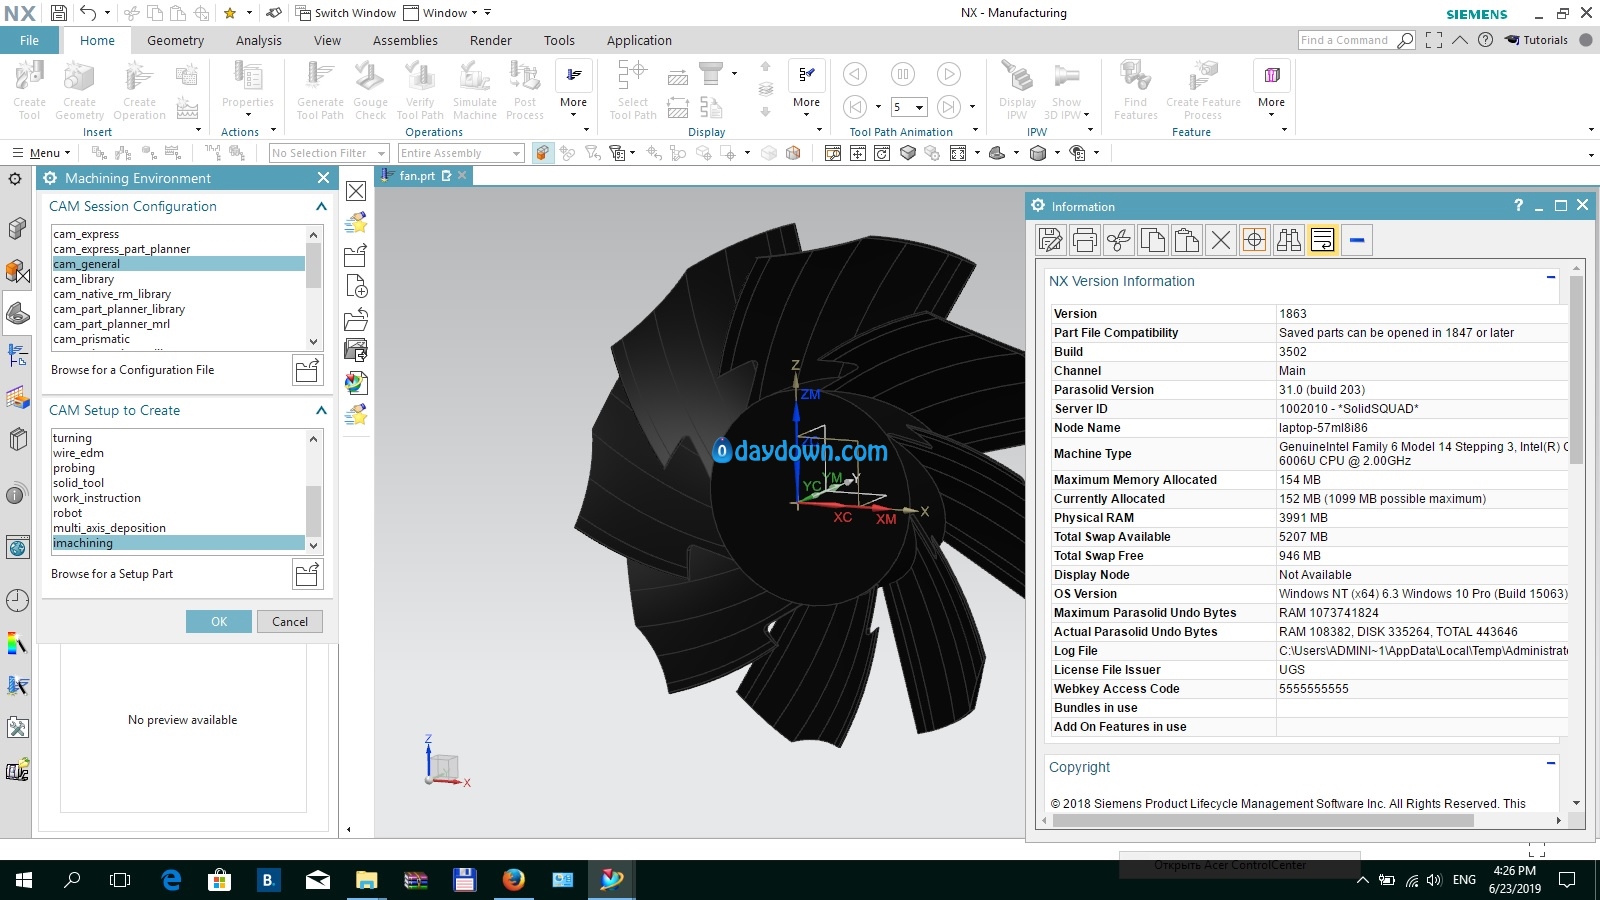Open the Entire Assembly scope dropdown
1600x900 pixels.
click(461, 153)
